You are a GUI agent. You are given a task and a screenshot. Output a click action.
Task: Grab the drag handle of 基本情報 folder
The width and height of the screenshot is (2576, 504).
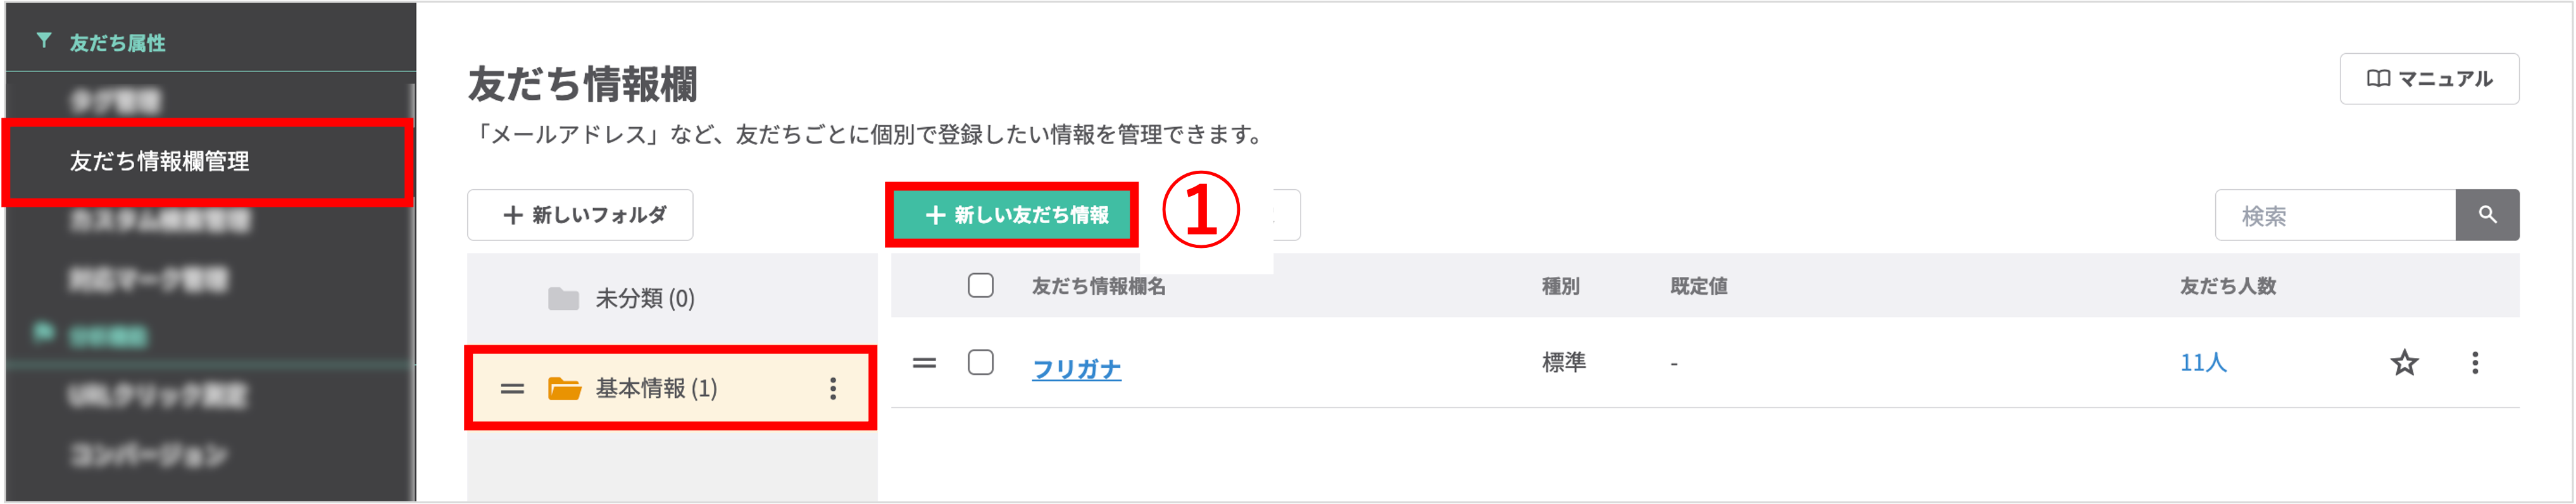[x=512, y=389]
